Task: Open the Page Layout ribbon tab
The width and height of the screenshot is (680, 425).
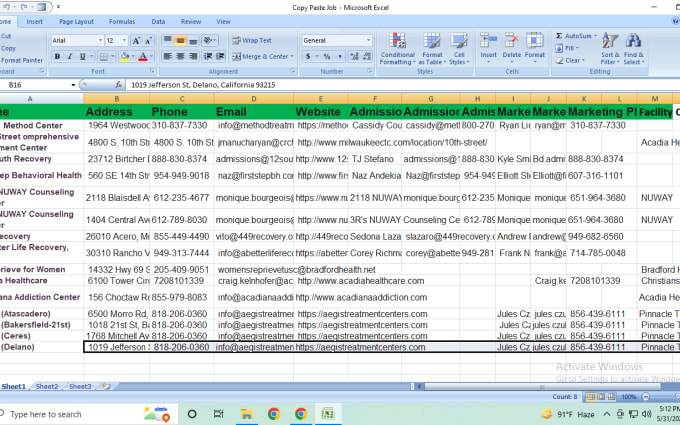Action: [x=76, y=21]
